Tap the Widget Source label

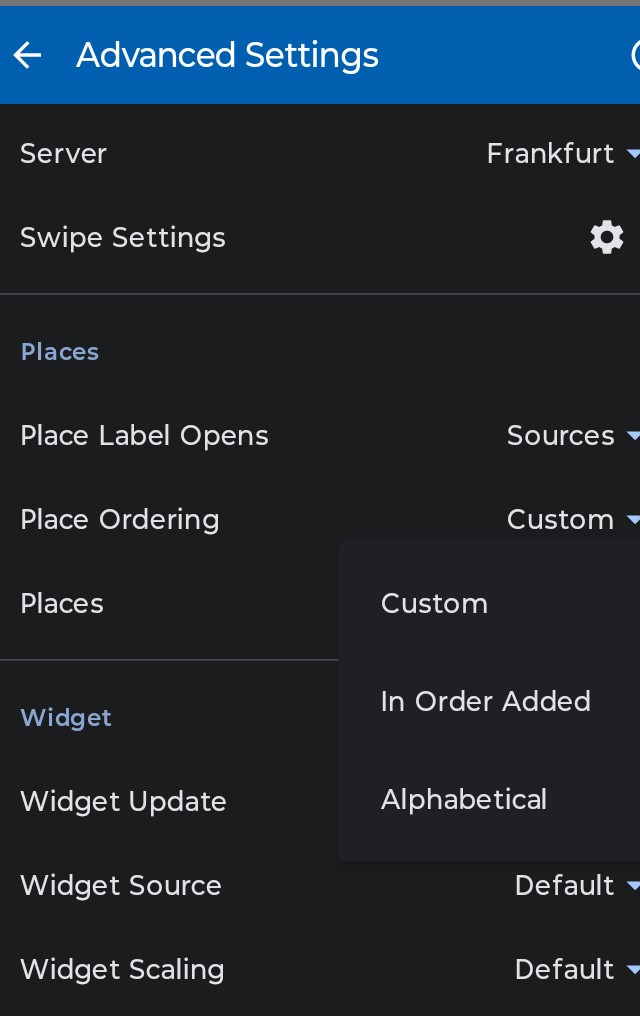pyautogui.click(x=121, y=886)
